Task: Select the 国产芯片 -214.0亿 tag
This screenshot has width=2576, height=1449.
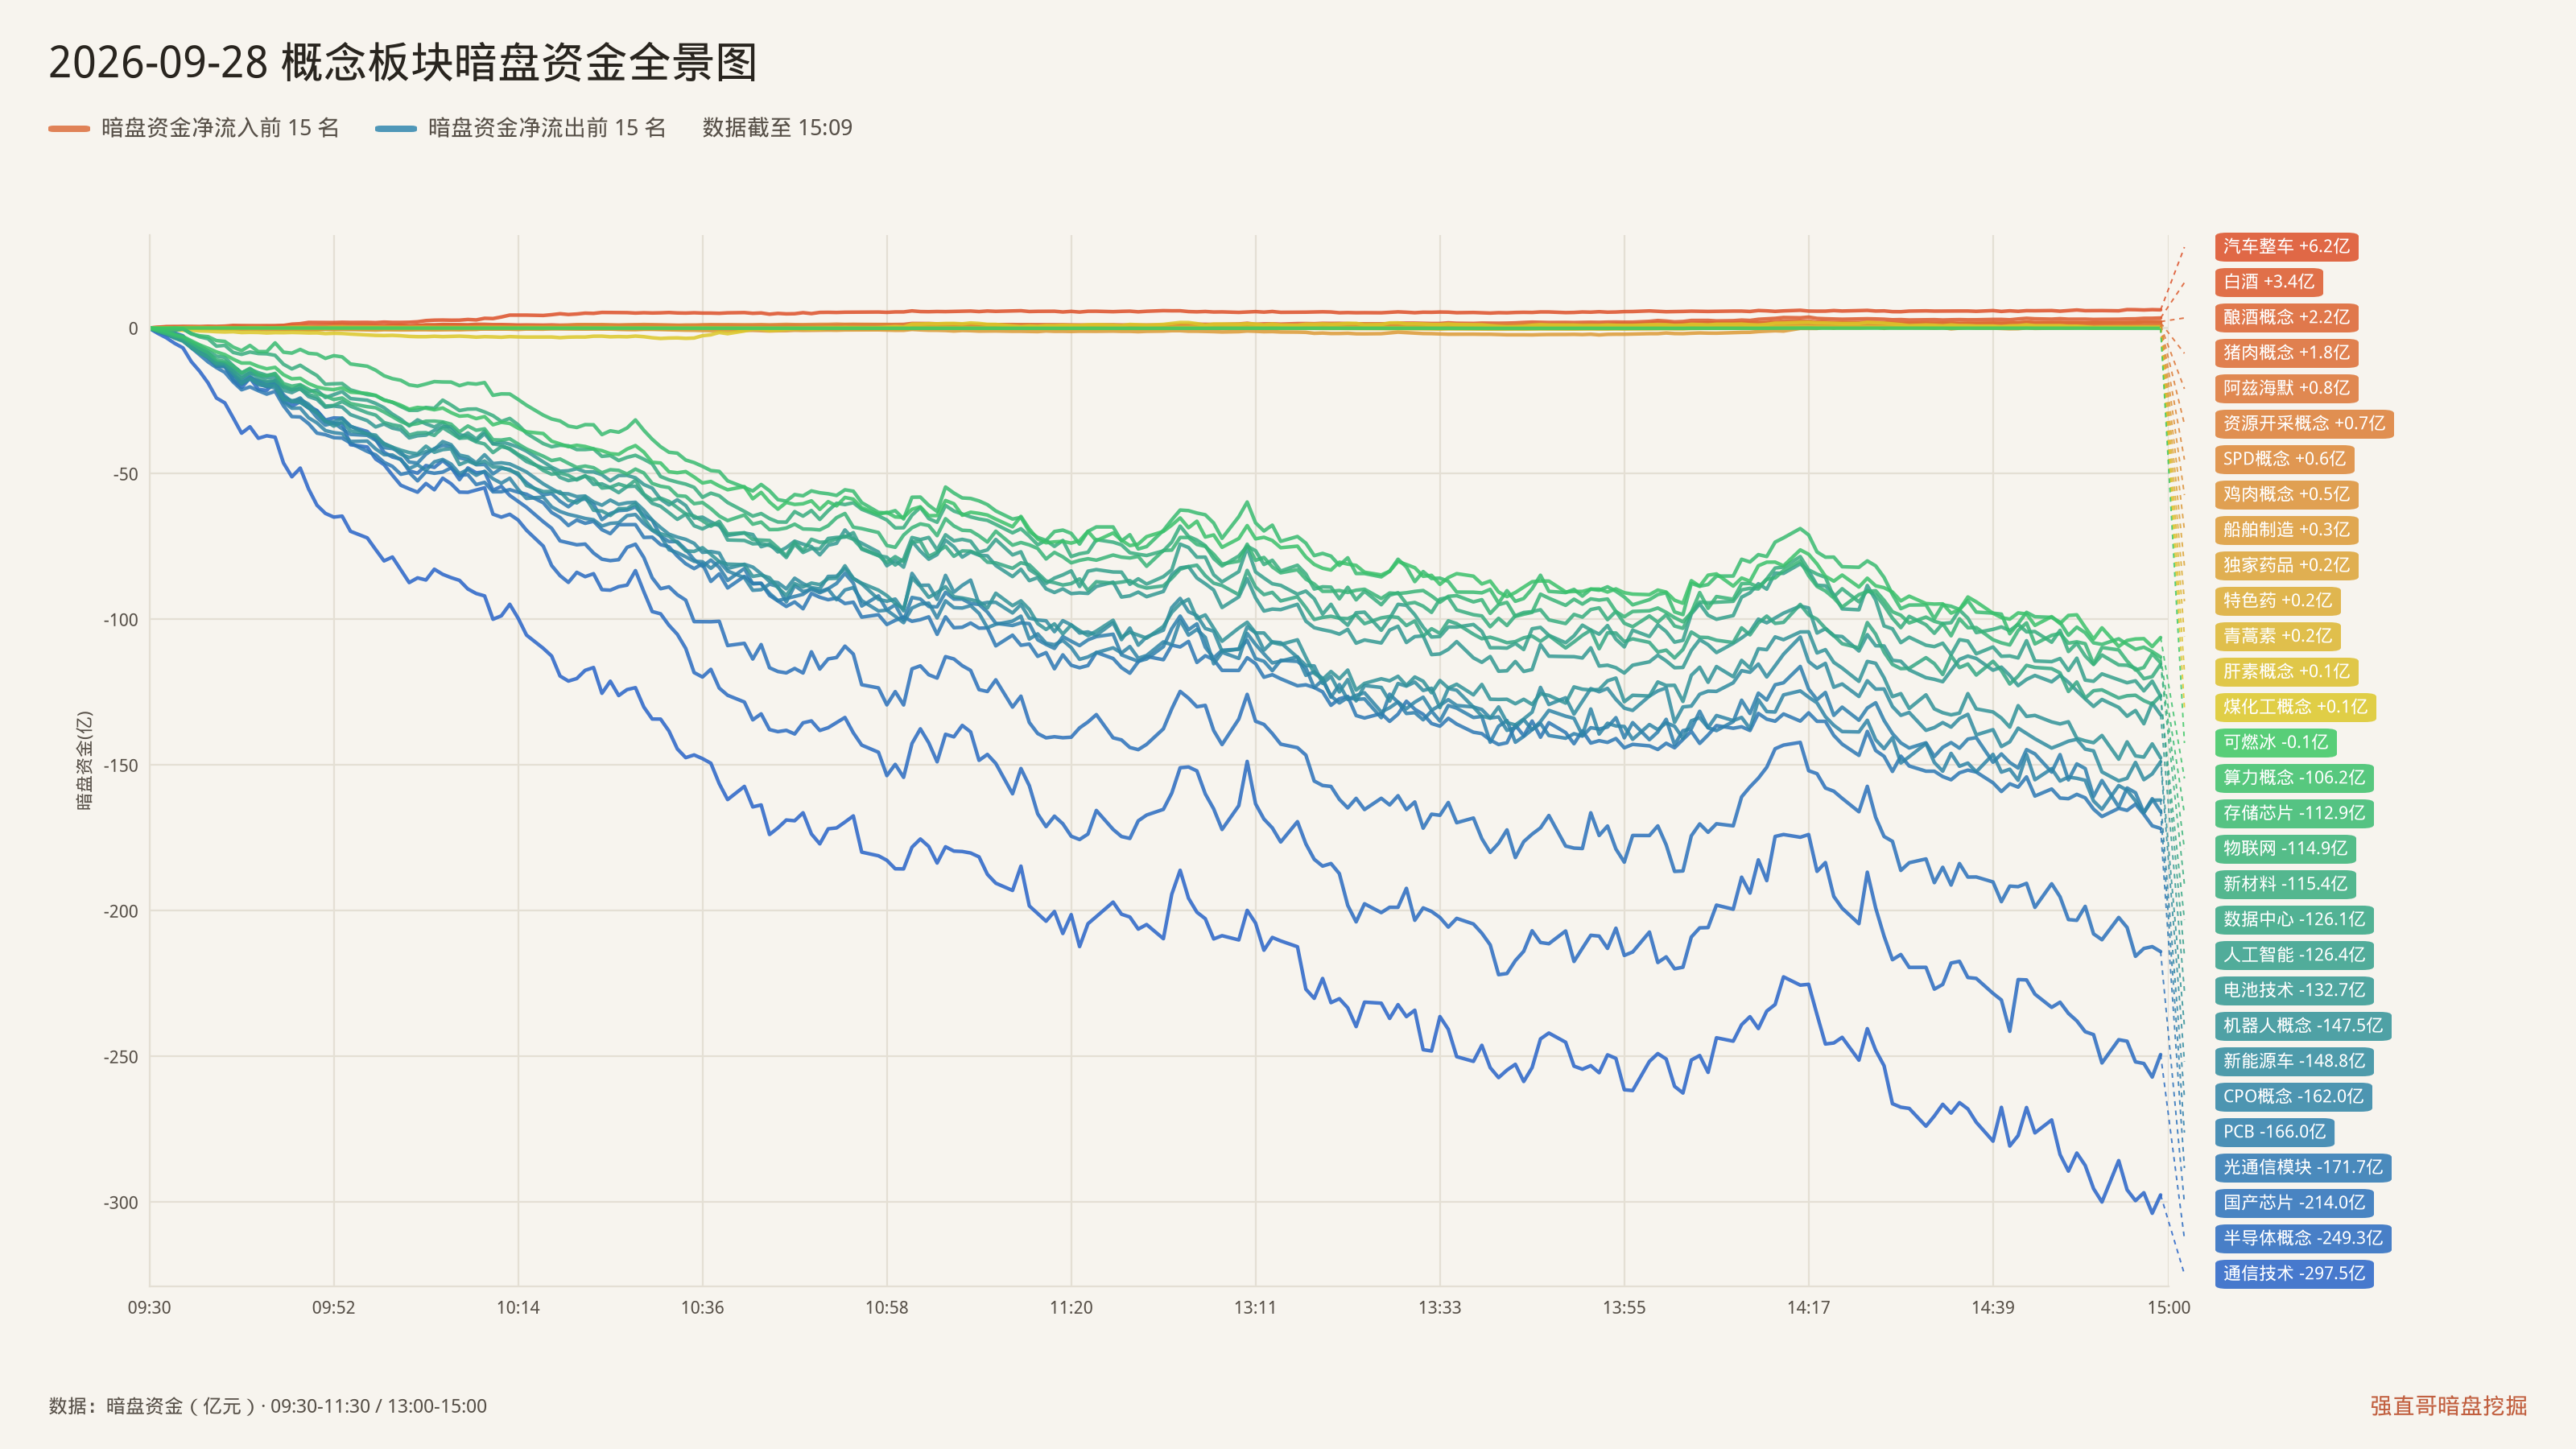Action: [x=2294, y=1203]
